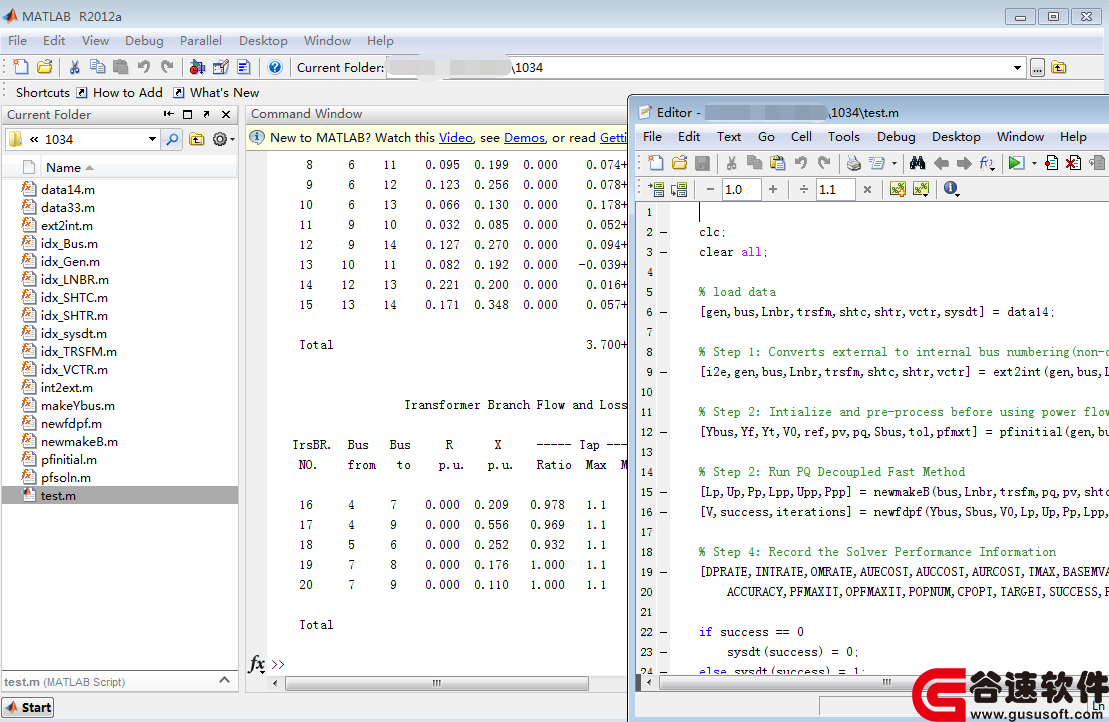Undock the Current Folder panel

click(207, 114)
